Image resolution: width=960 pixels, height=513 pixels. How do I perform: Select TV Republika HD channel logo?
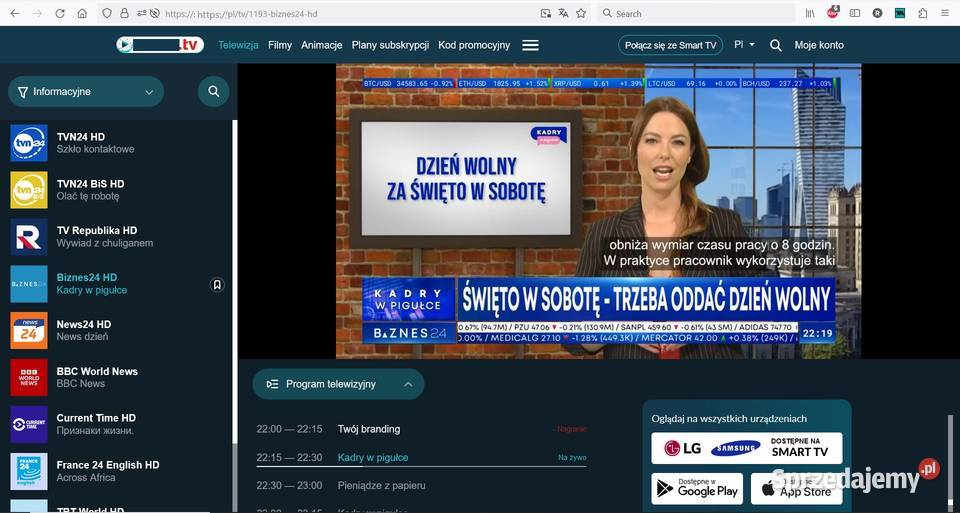(29, 237)
